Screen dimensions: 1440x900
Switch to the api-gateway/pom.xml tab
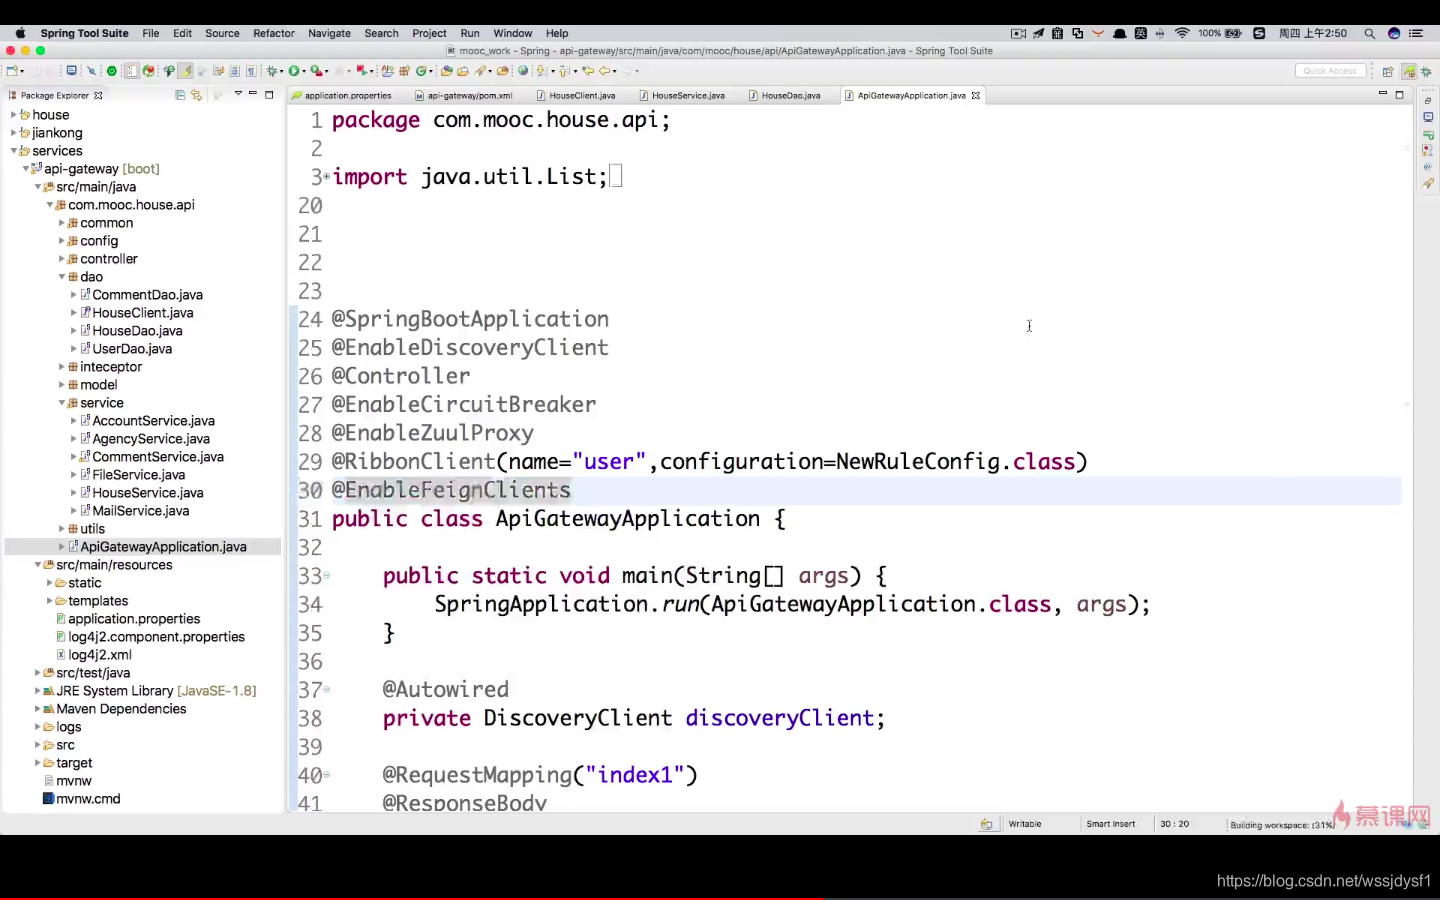point(469,96)
